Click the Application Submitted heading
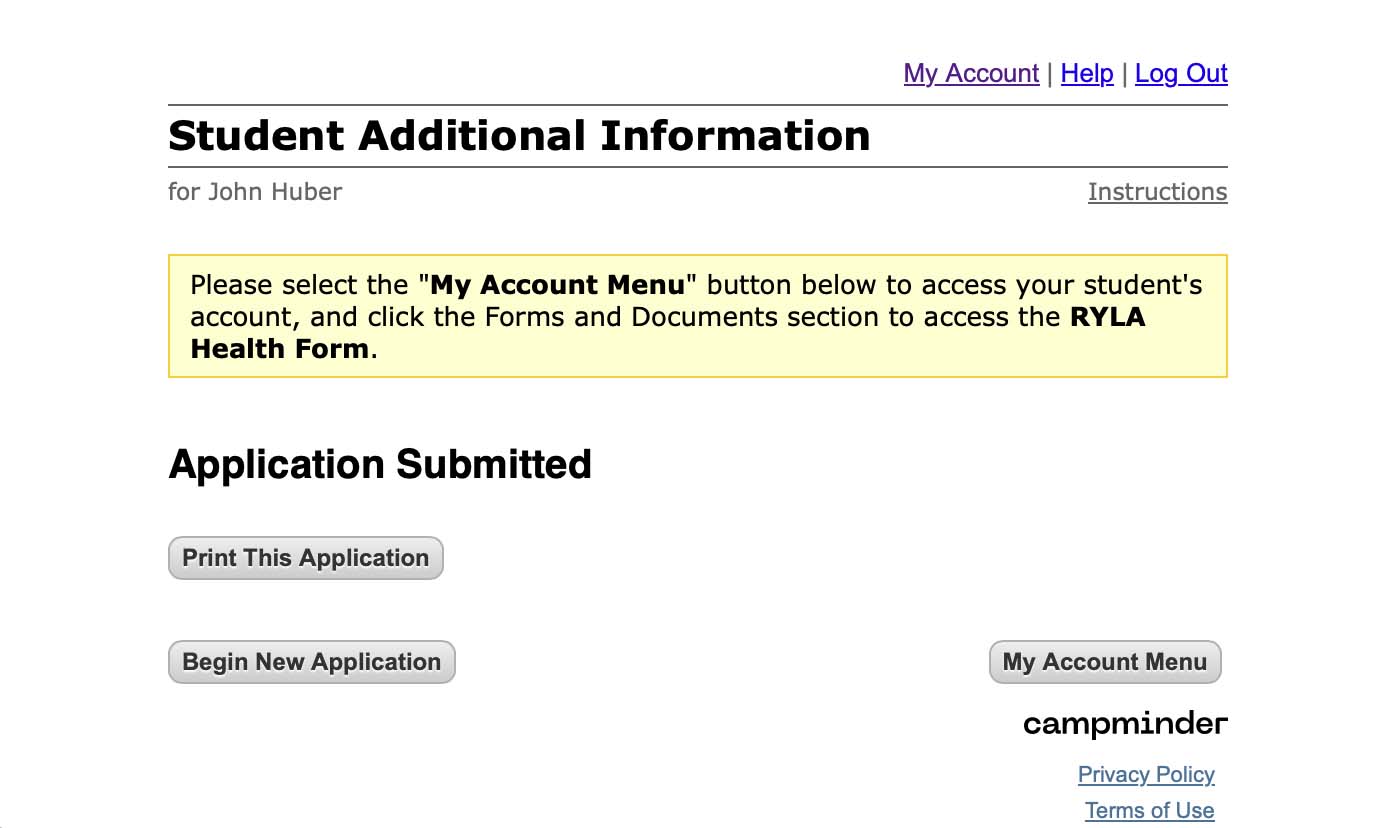 point(380,464)
